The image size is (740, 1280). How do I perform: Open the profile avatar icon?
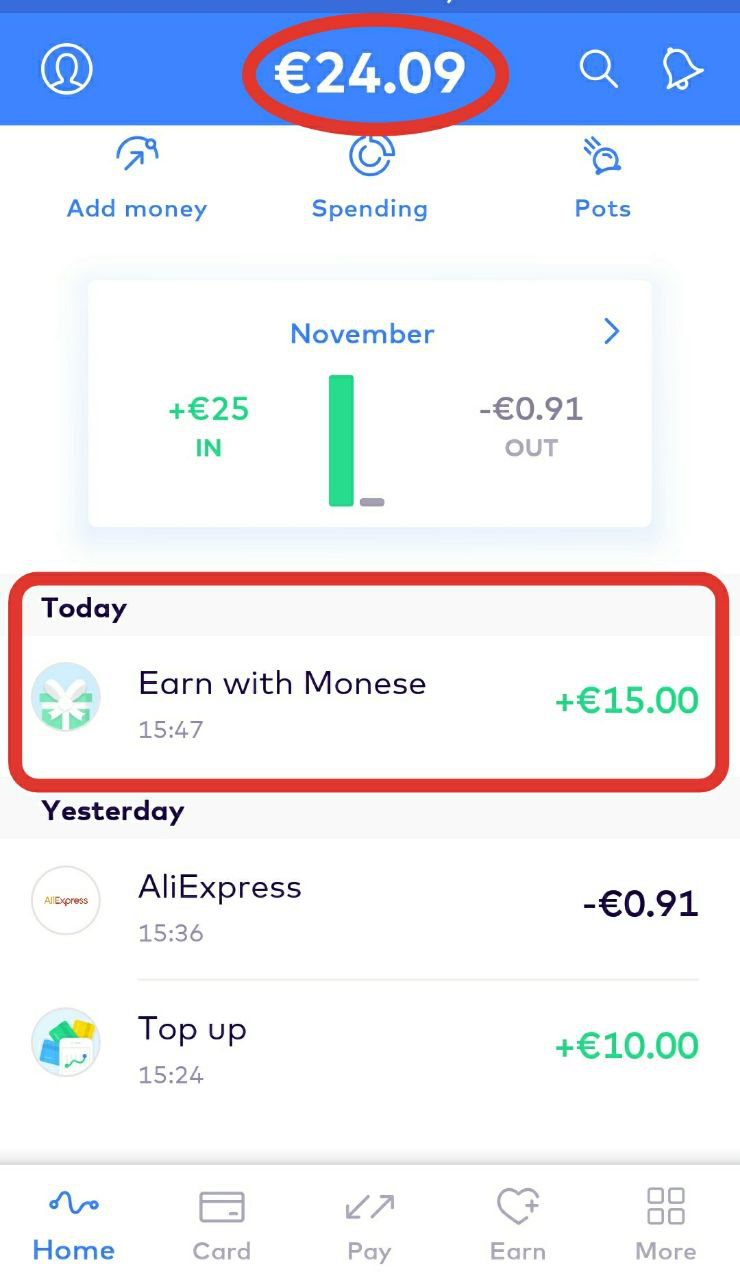click(66, 70)
